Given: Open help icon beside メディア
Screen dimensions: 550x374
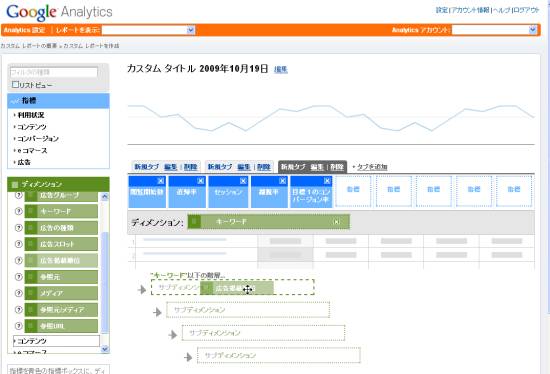Looking at the screenshot, I should click(x=19, y=293).
